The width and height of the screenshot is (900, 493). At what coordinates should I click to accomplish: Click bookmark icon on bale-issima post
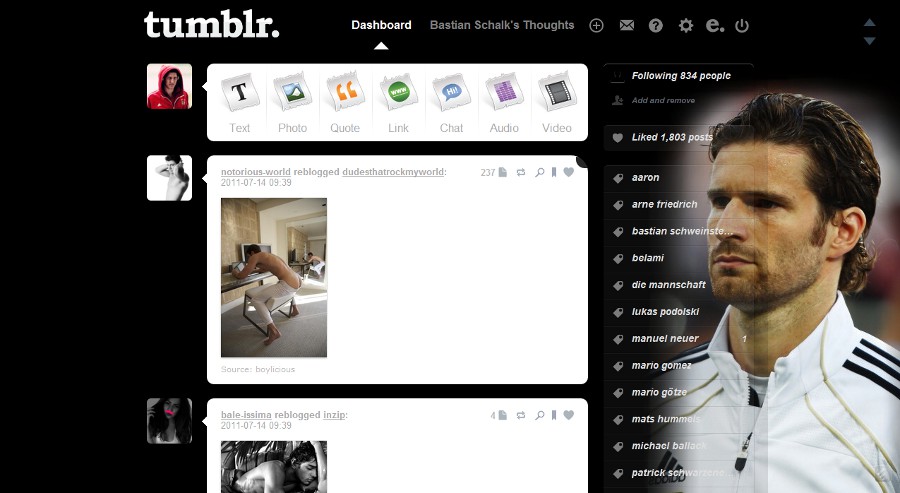click(x=554, y=415)
